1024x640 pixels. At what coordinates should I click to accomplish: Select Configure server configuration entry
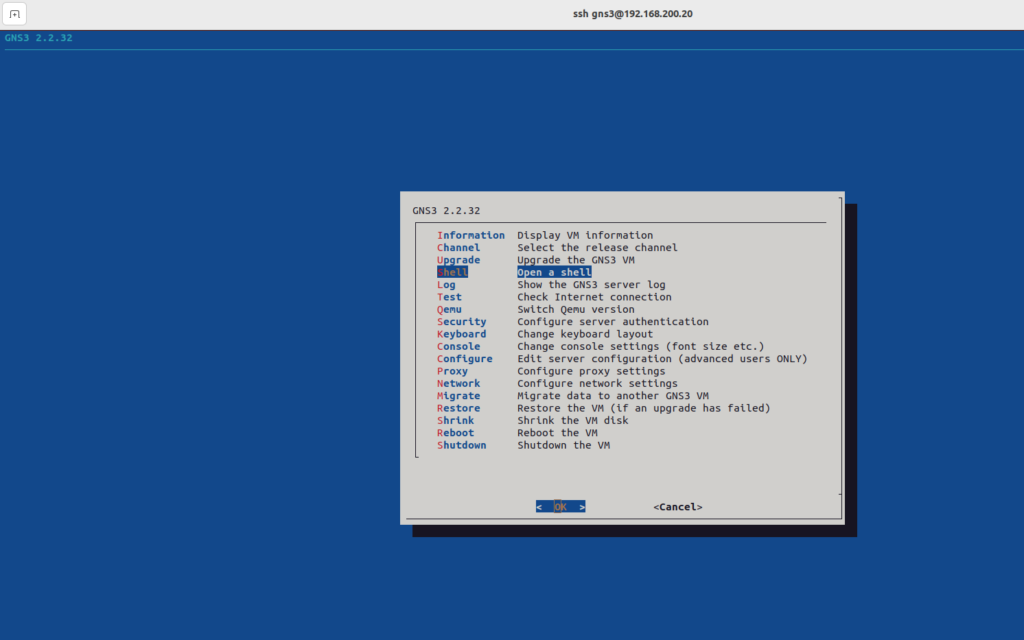pos(464,359)
